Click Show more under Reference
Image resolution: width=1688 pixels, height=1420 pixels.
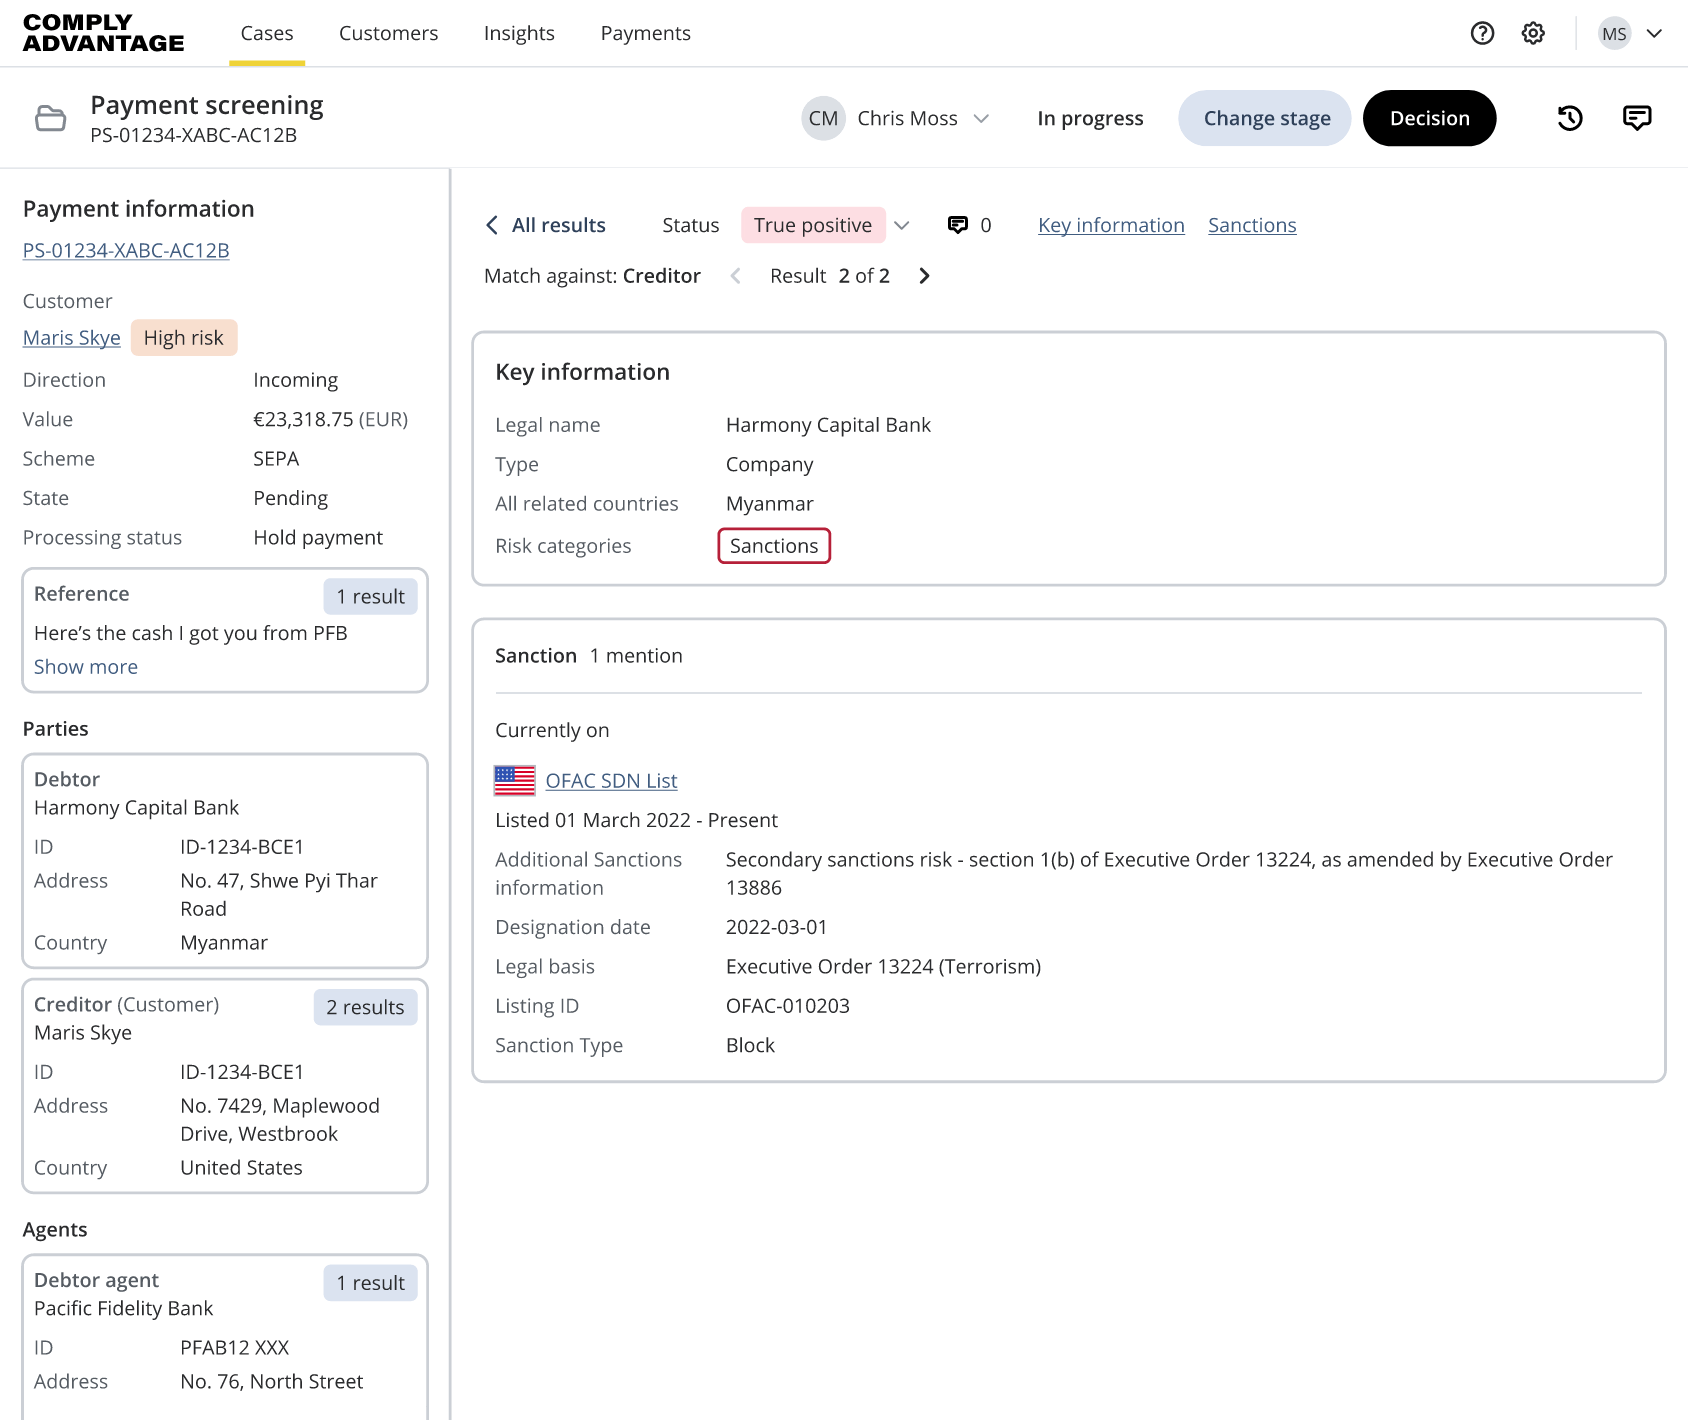[86, 667]
